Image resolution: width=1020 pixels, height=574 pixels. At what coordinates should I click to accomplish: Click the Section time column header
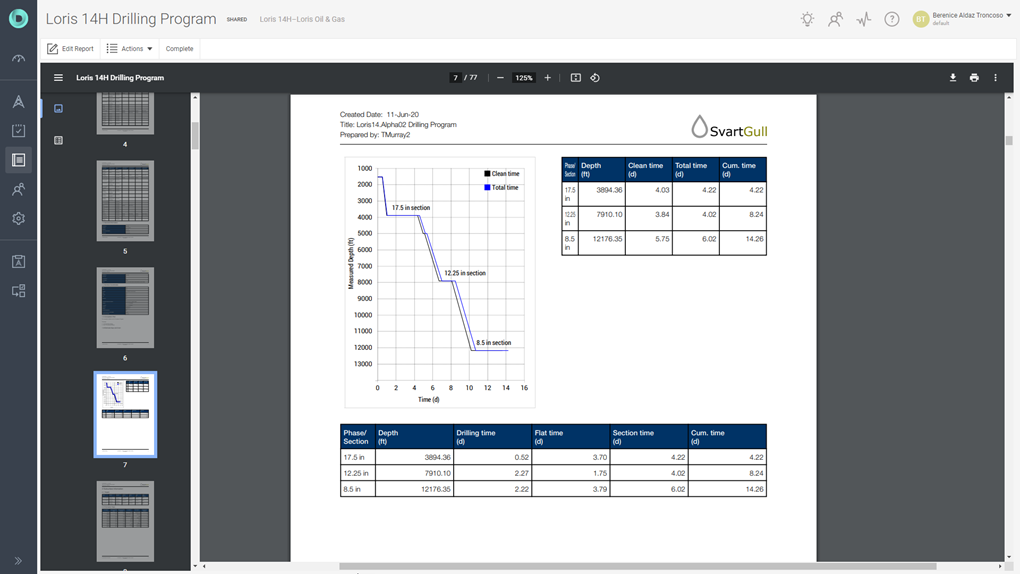(x=649, y=437)
